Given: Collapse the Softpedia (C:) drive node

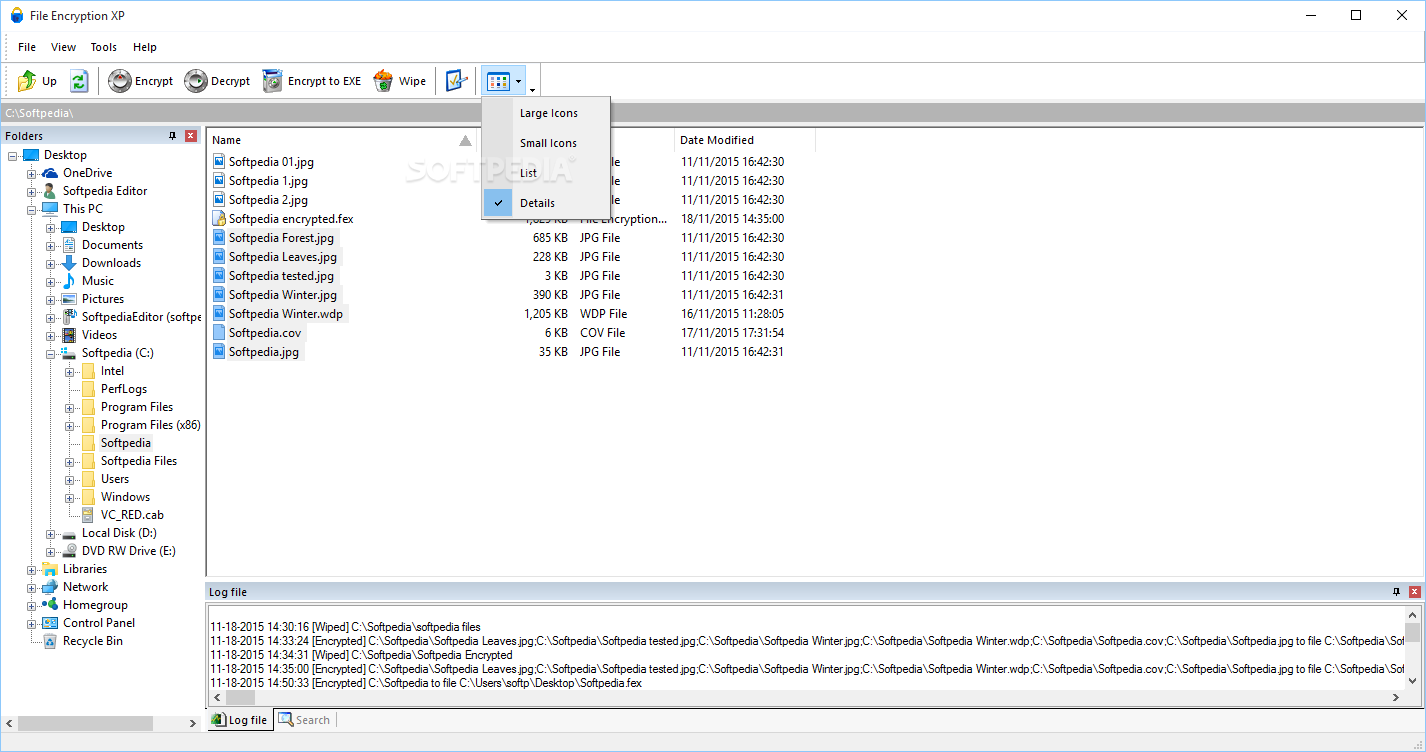Looking at the screenshot, I should (x=51, y=354).
